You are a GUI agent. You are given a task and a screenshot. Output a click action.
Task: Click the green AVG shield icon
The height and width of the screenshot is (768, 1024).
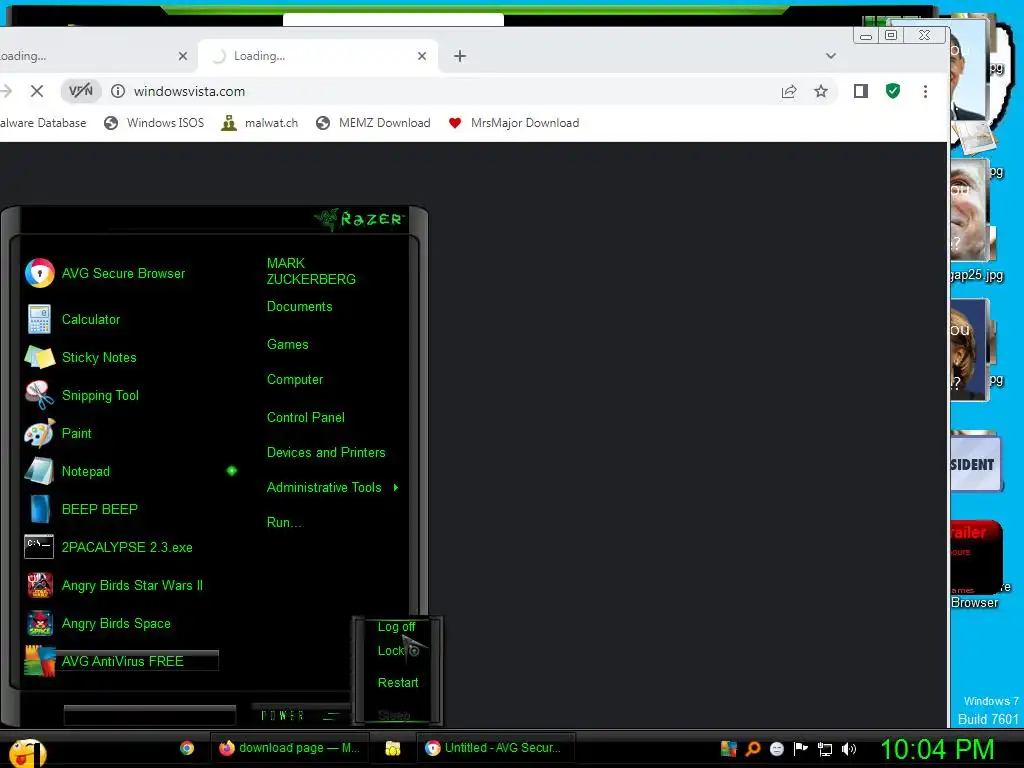893,91
